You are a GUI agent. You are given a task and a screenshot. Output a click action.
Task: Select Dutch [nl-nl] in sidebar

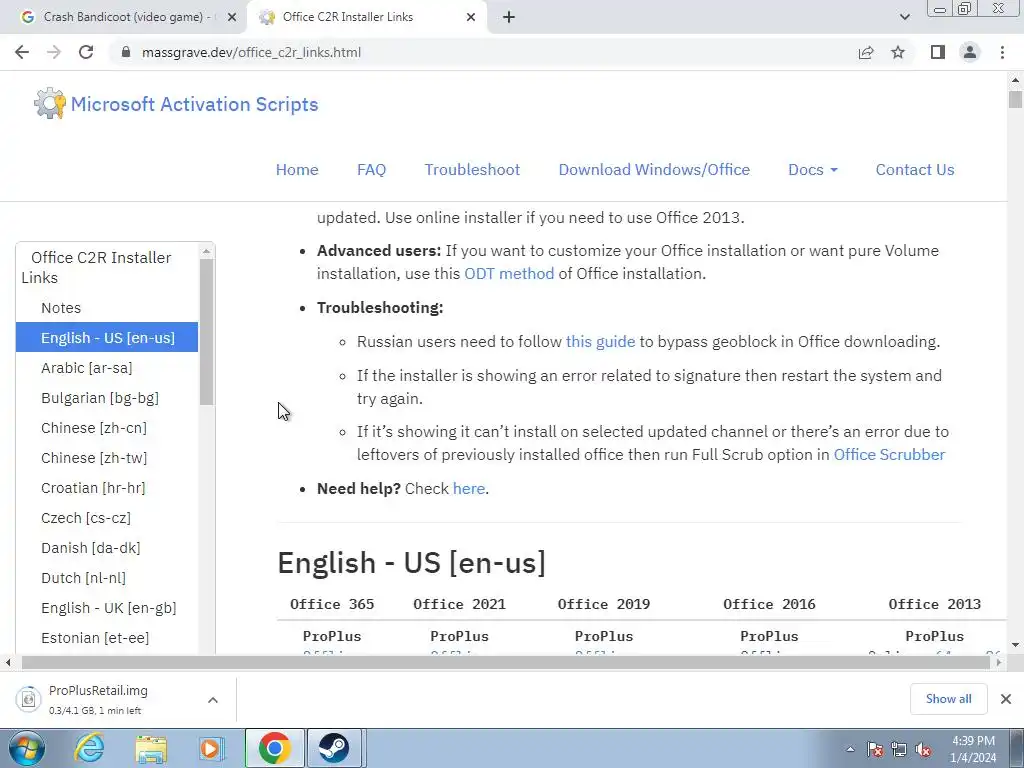(83, 578)
